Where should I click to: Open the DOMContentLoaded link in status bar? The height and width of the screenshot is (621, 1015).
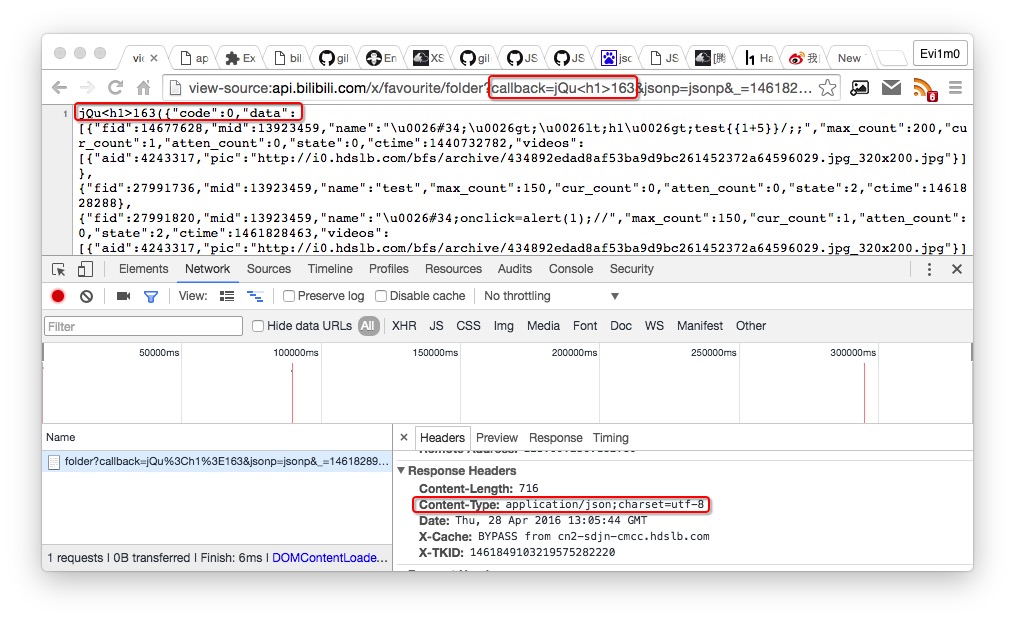330,558
